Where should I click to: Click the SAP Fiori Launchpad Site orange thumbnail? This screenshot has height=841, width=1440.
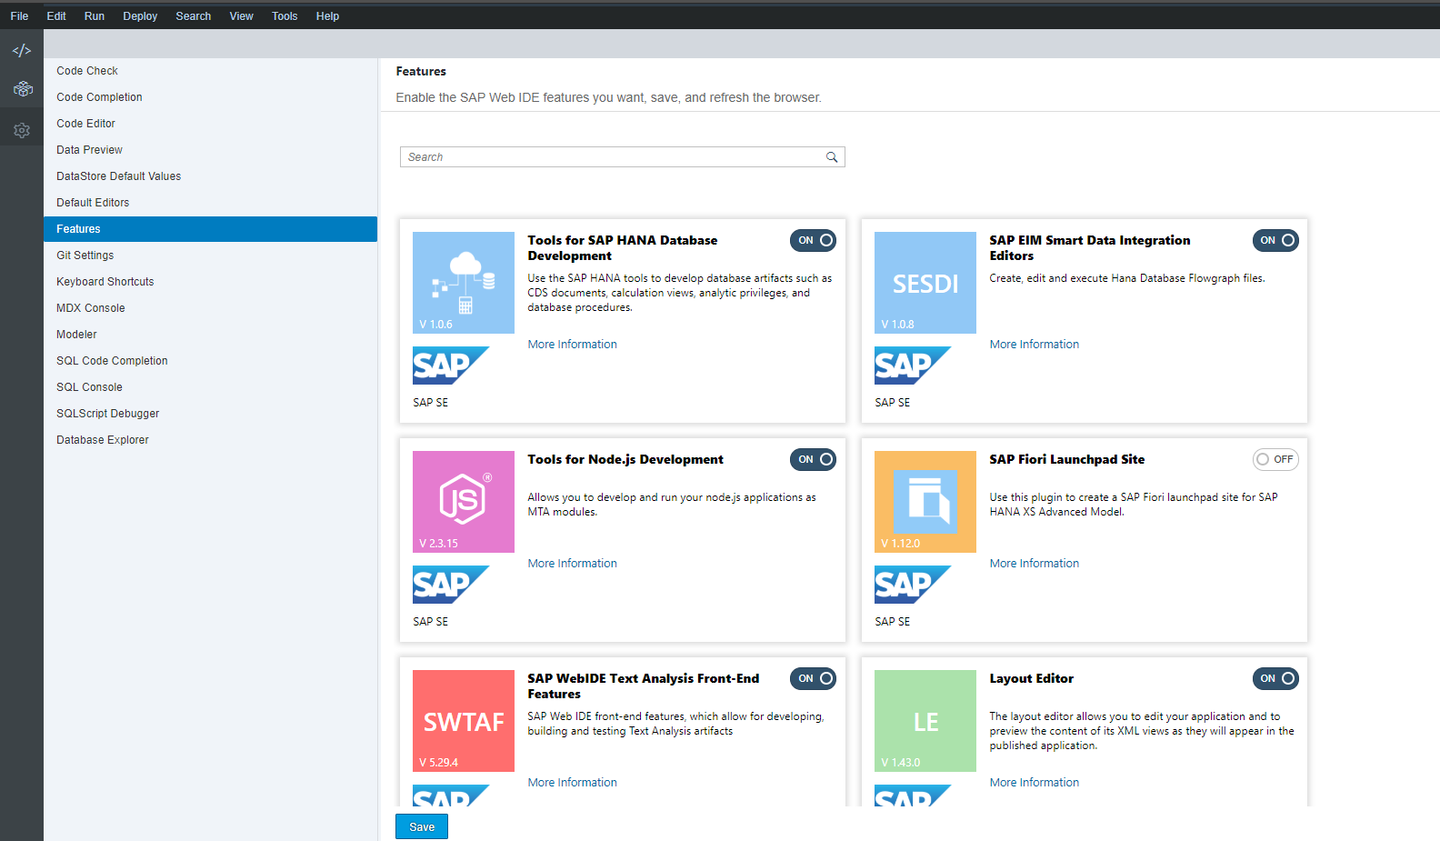925,502
